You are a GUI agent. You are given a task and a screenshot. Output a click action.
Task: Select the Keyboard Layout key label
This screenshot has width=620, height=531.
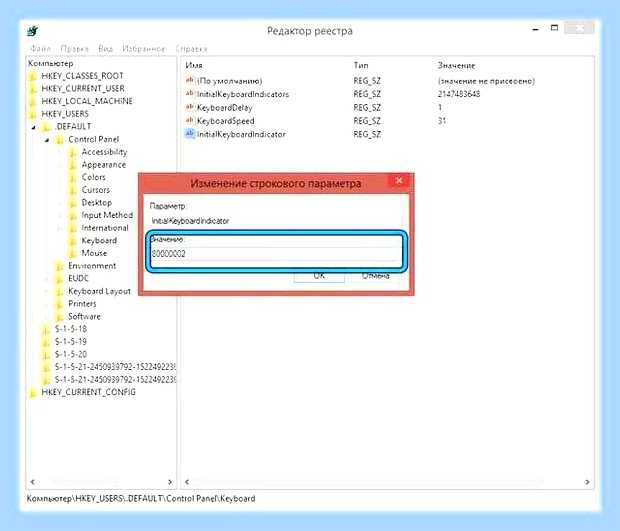pyautogui.click(x=99, y=291)
